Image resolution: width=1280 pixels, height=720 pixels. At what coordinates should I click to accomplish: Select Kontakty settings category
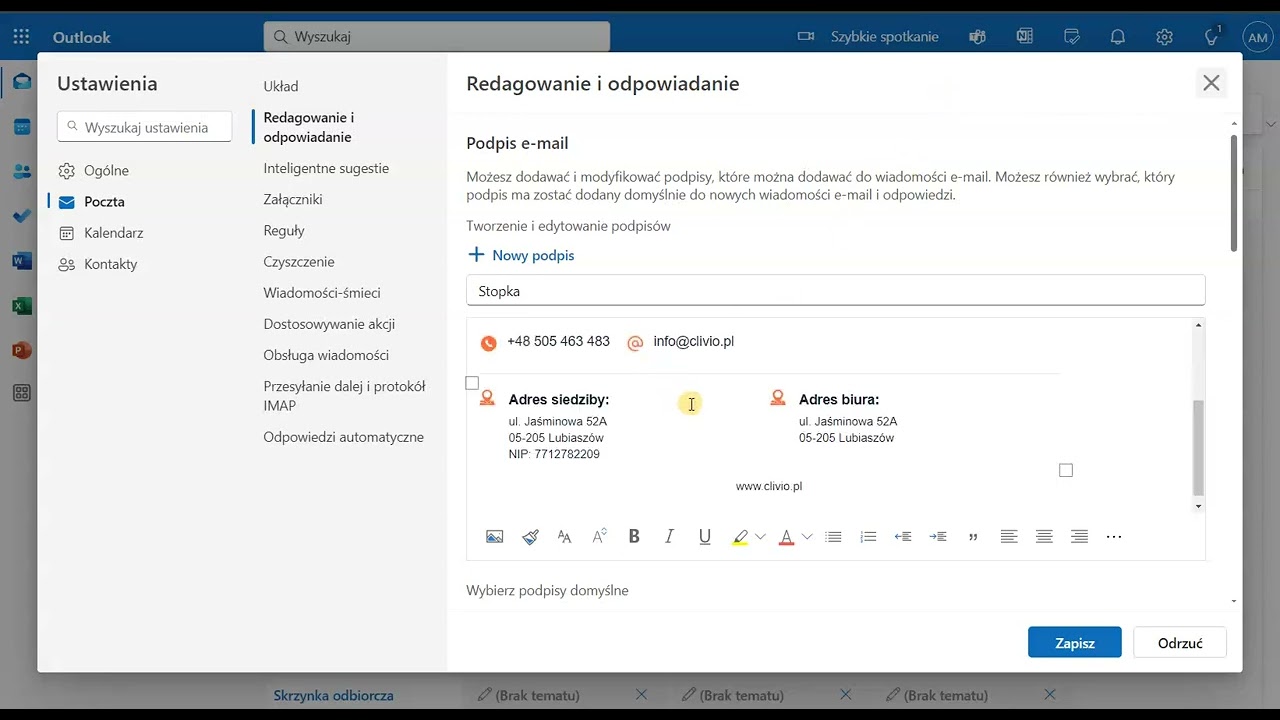pos(98,264)
